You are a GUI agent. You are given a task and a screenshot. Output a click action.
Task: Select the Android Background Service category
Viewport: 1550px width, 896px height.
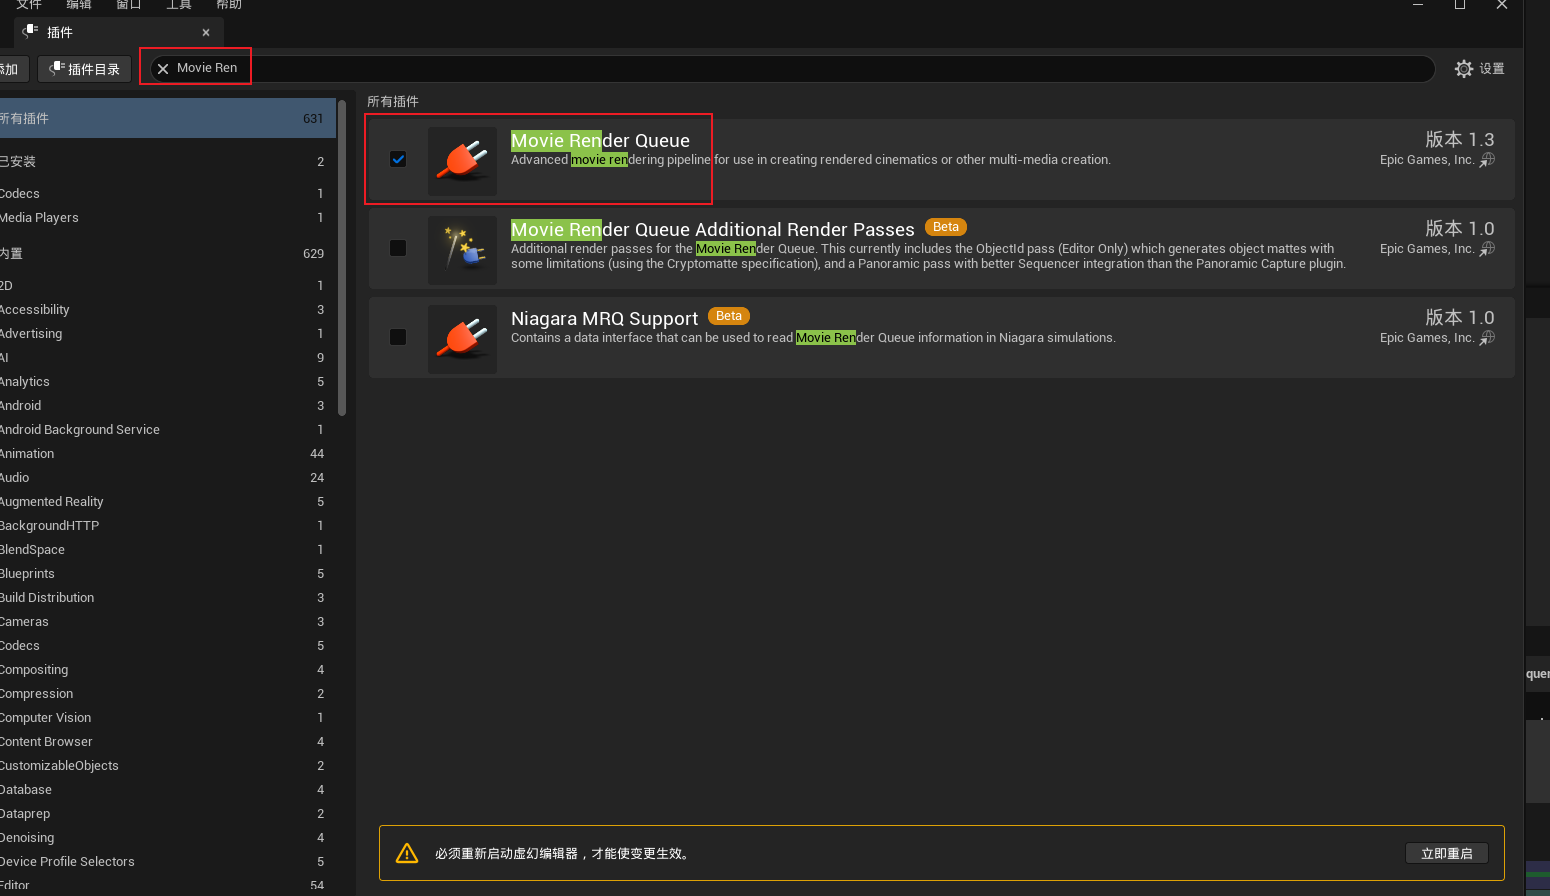(168, 430)
